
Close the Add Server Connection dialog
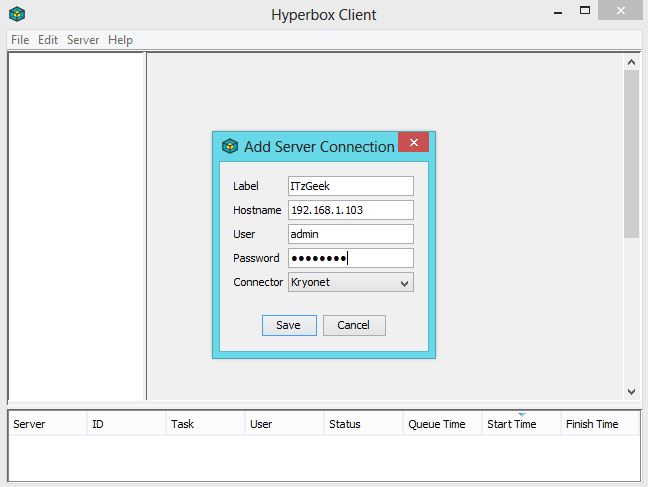[x=413, y=142]
